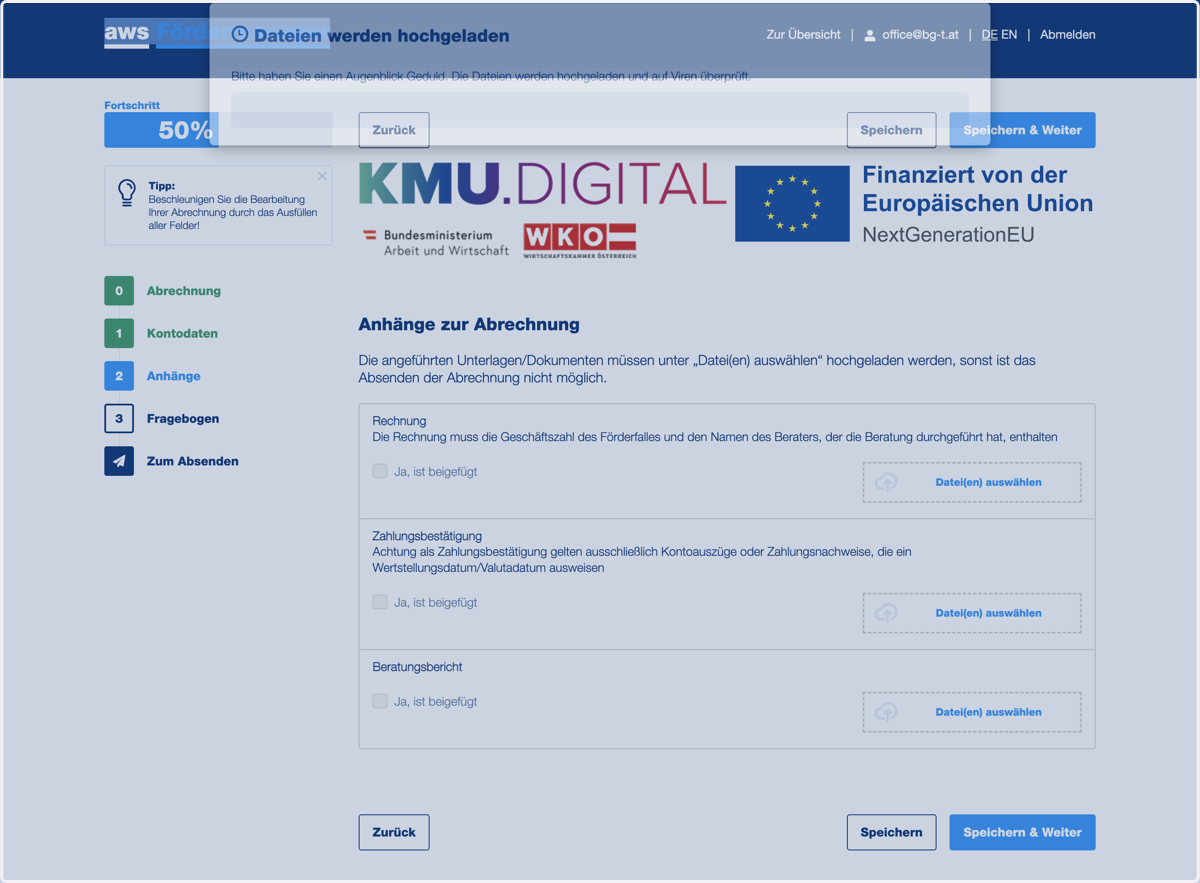Screen dimensions: 1200x883
Task: Check 'Ja, ist beigefügt' for Rechnung
Action: 380,471
